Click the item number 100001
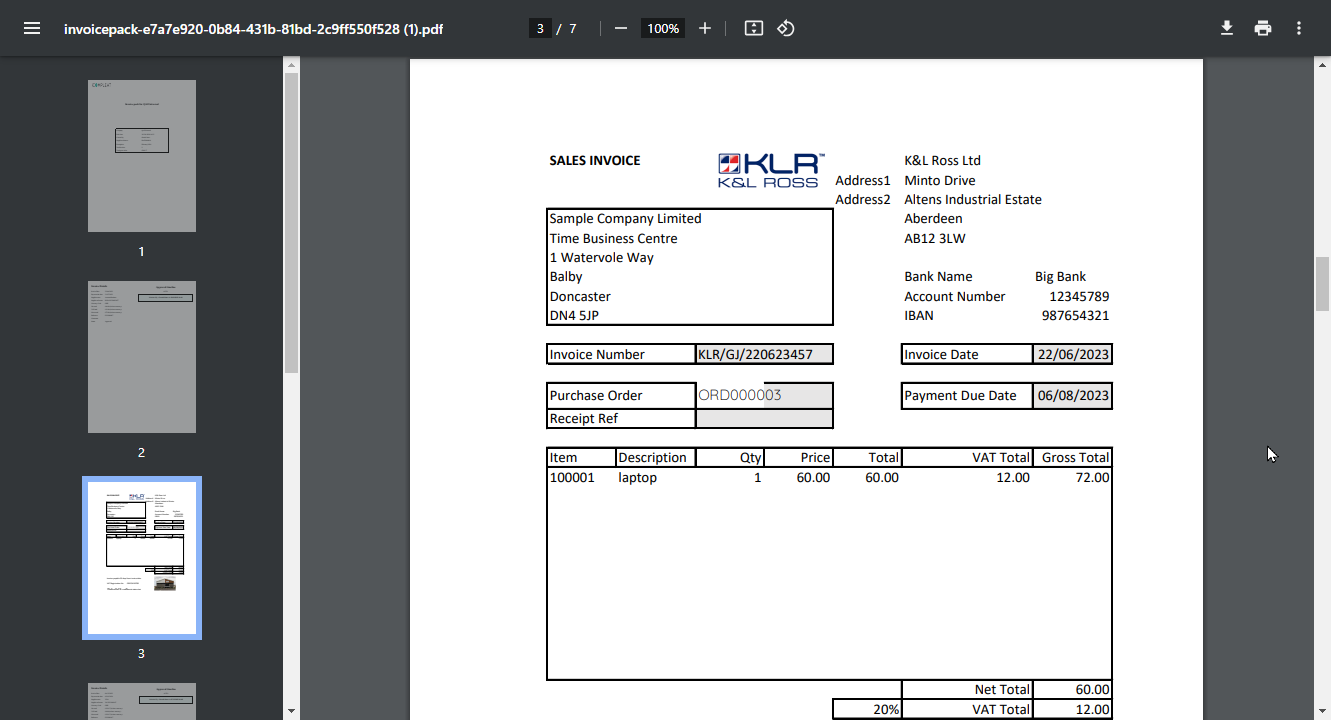This screenshot has height=720, width=1331. pos(572,477)
